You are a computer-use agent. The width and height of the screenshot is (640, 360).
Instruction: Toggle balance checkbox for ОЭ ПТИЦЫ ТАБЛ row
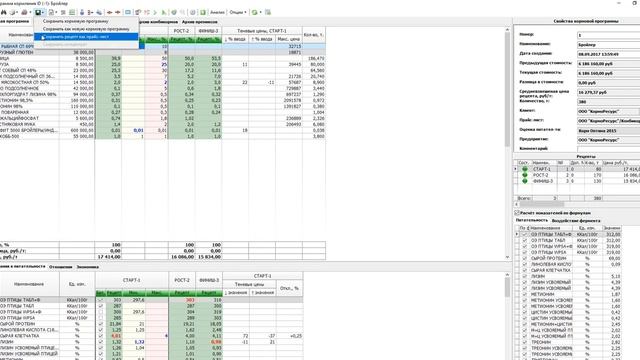[x=101, y=306]
